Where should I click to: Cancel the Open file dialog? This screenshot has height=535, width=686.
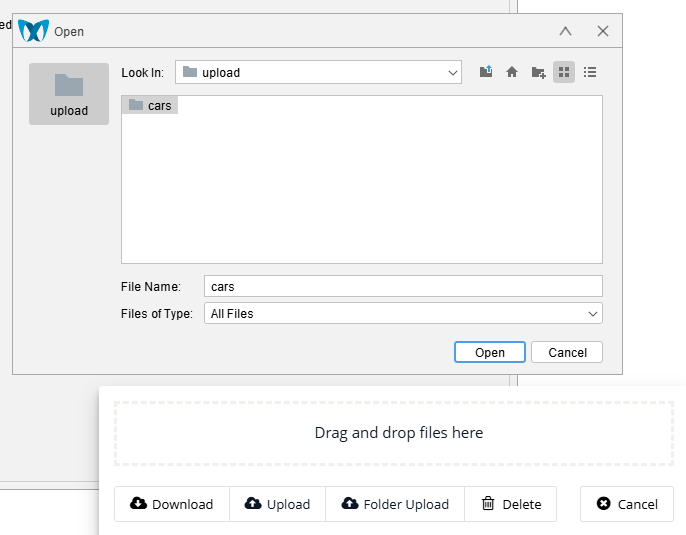pos(567,352)
